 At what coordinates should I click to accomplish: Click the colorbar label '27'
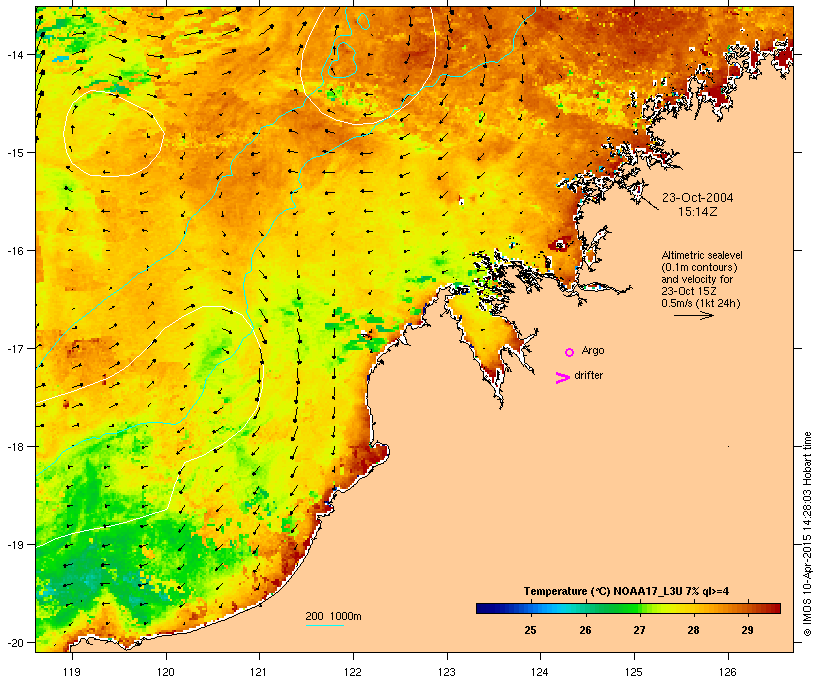point(639,630)
